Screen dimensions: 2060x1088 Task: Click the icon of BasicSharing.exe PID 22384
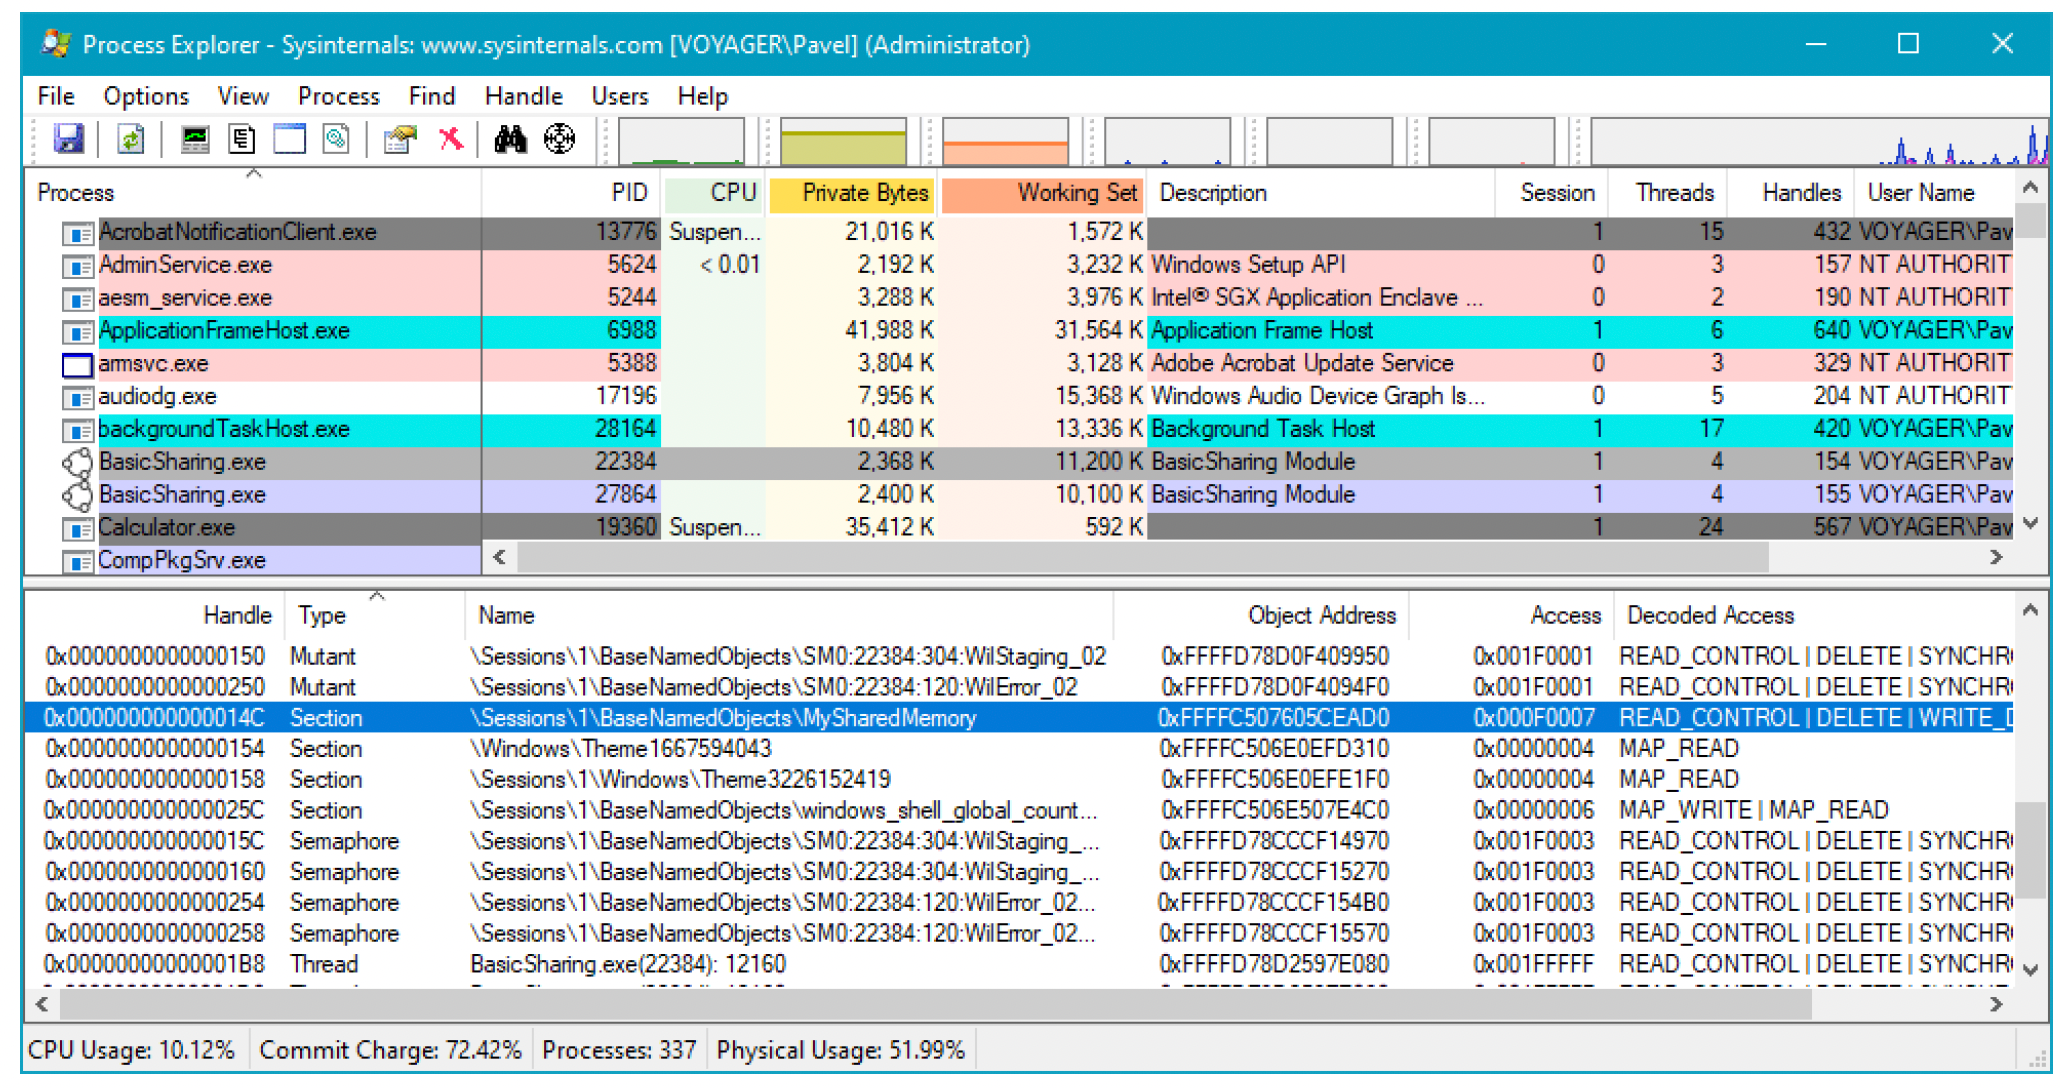coord(77,463)
